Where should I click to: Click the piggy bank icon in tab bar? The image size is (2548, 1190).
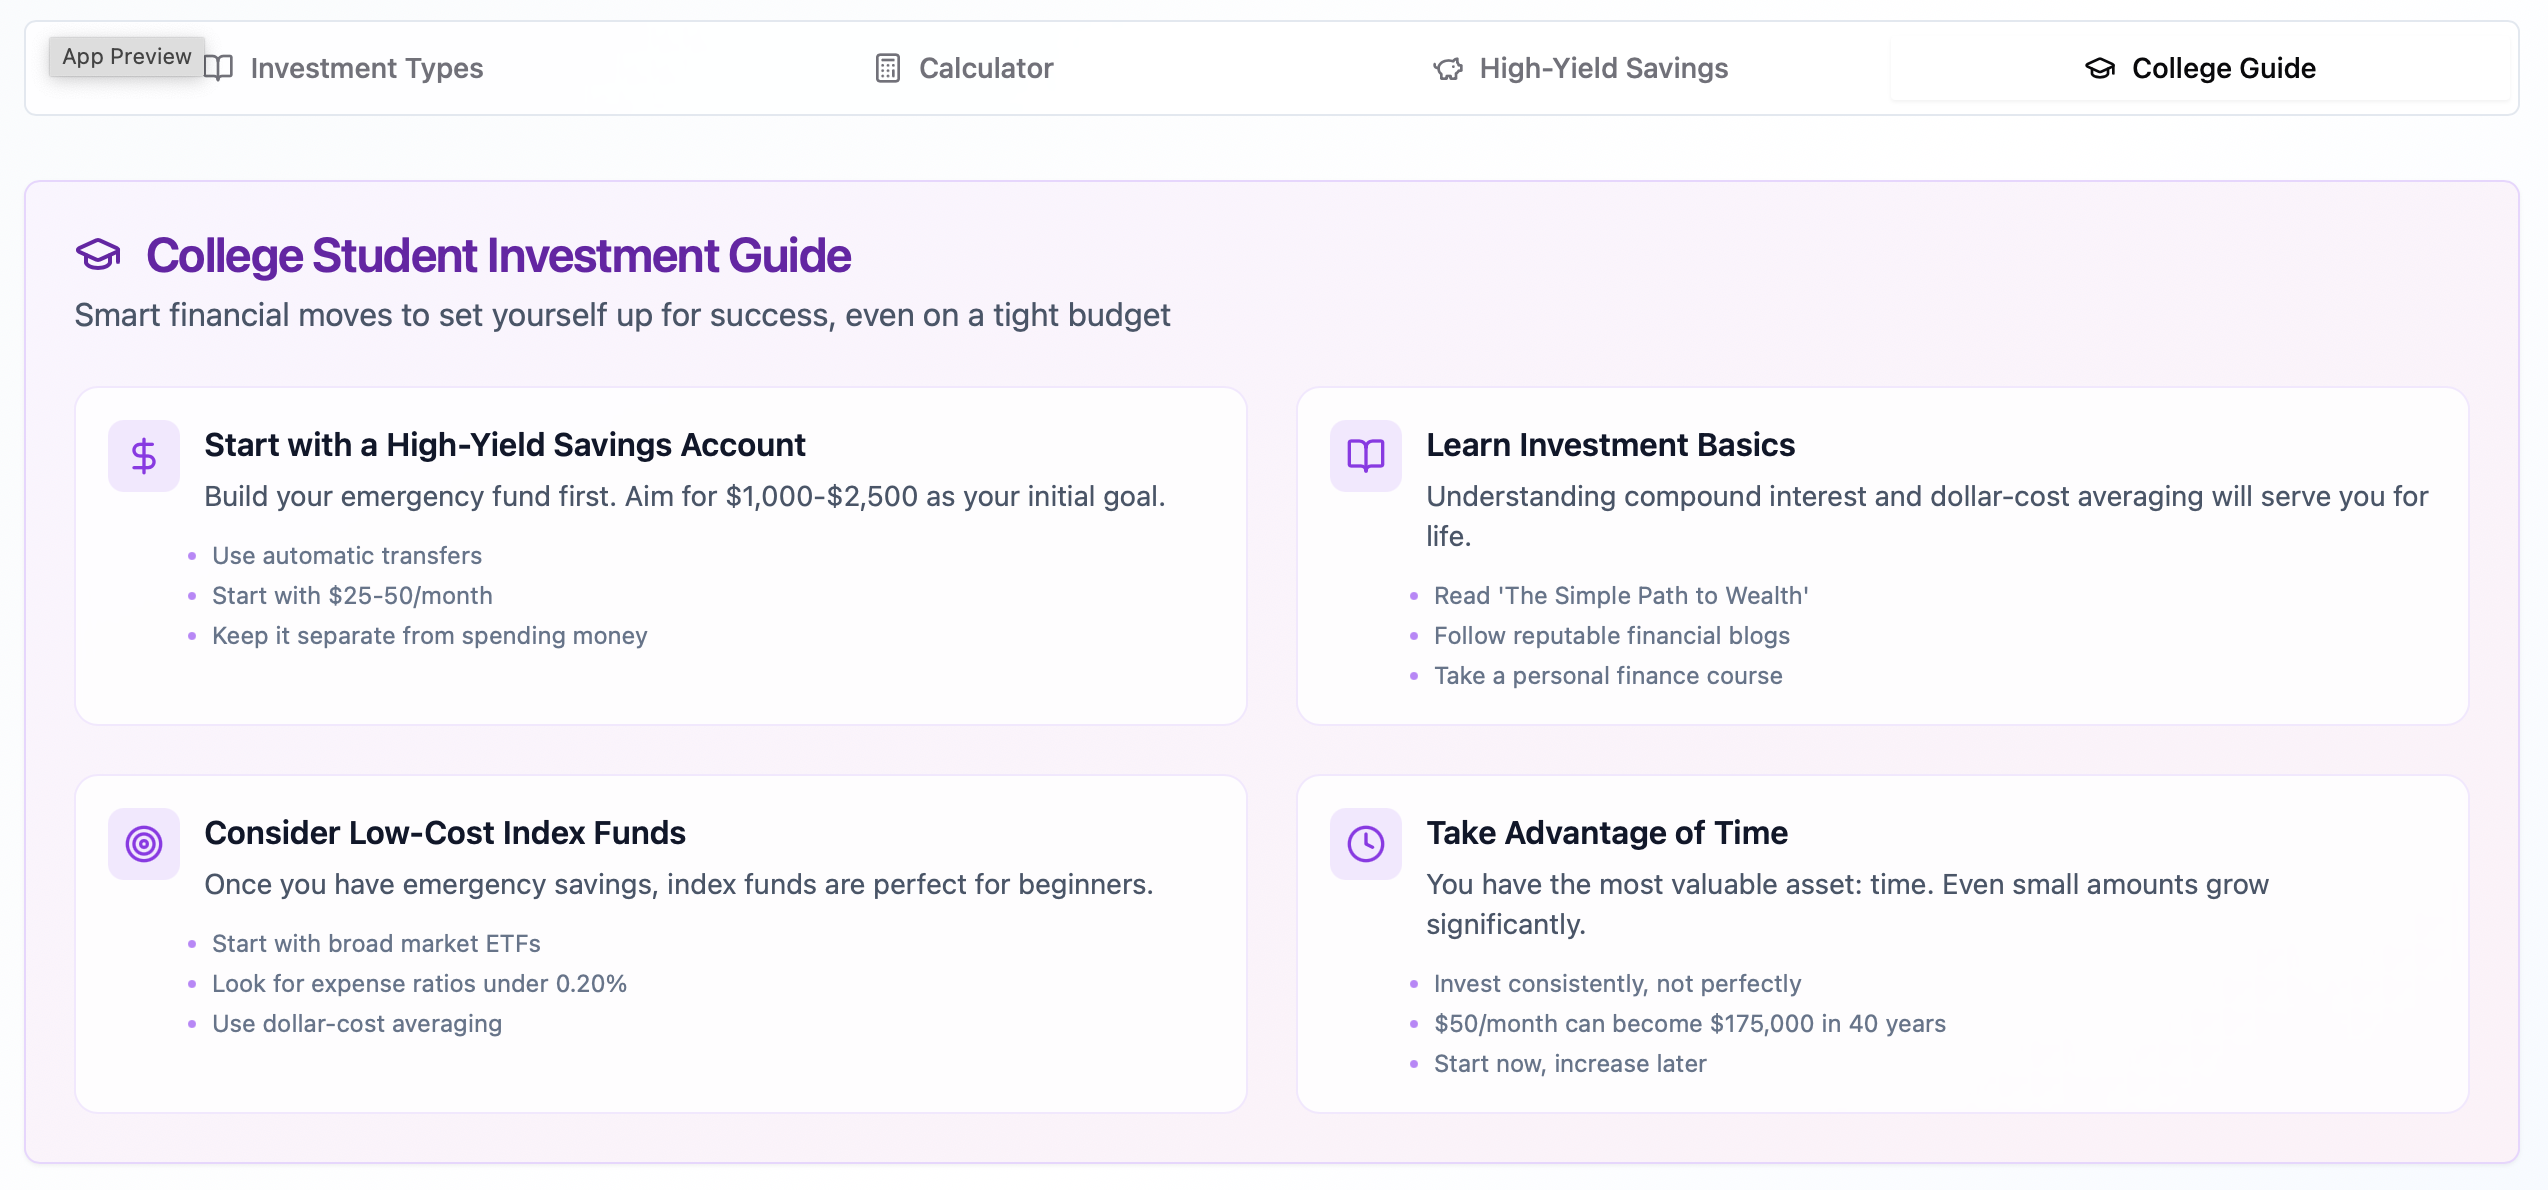coord(1447,68)
